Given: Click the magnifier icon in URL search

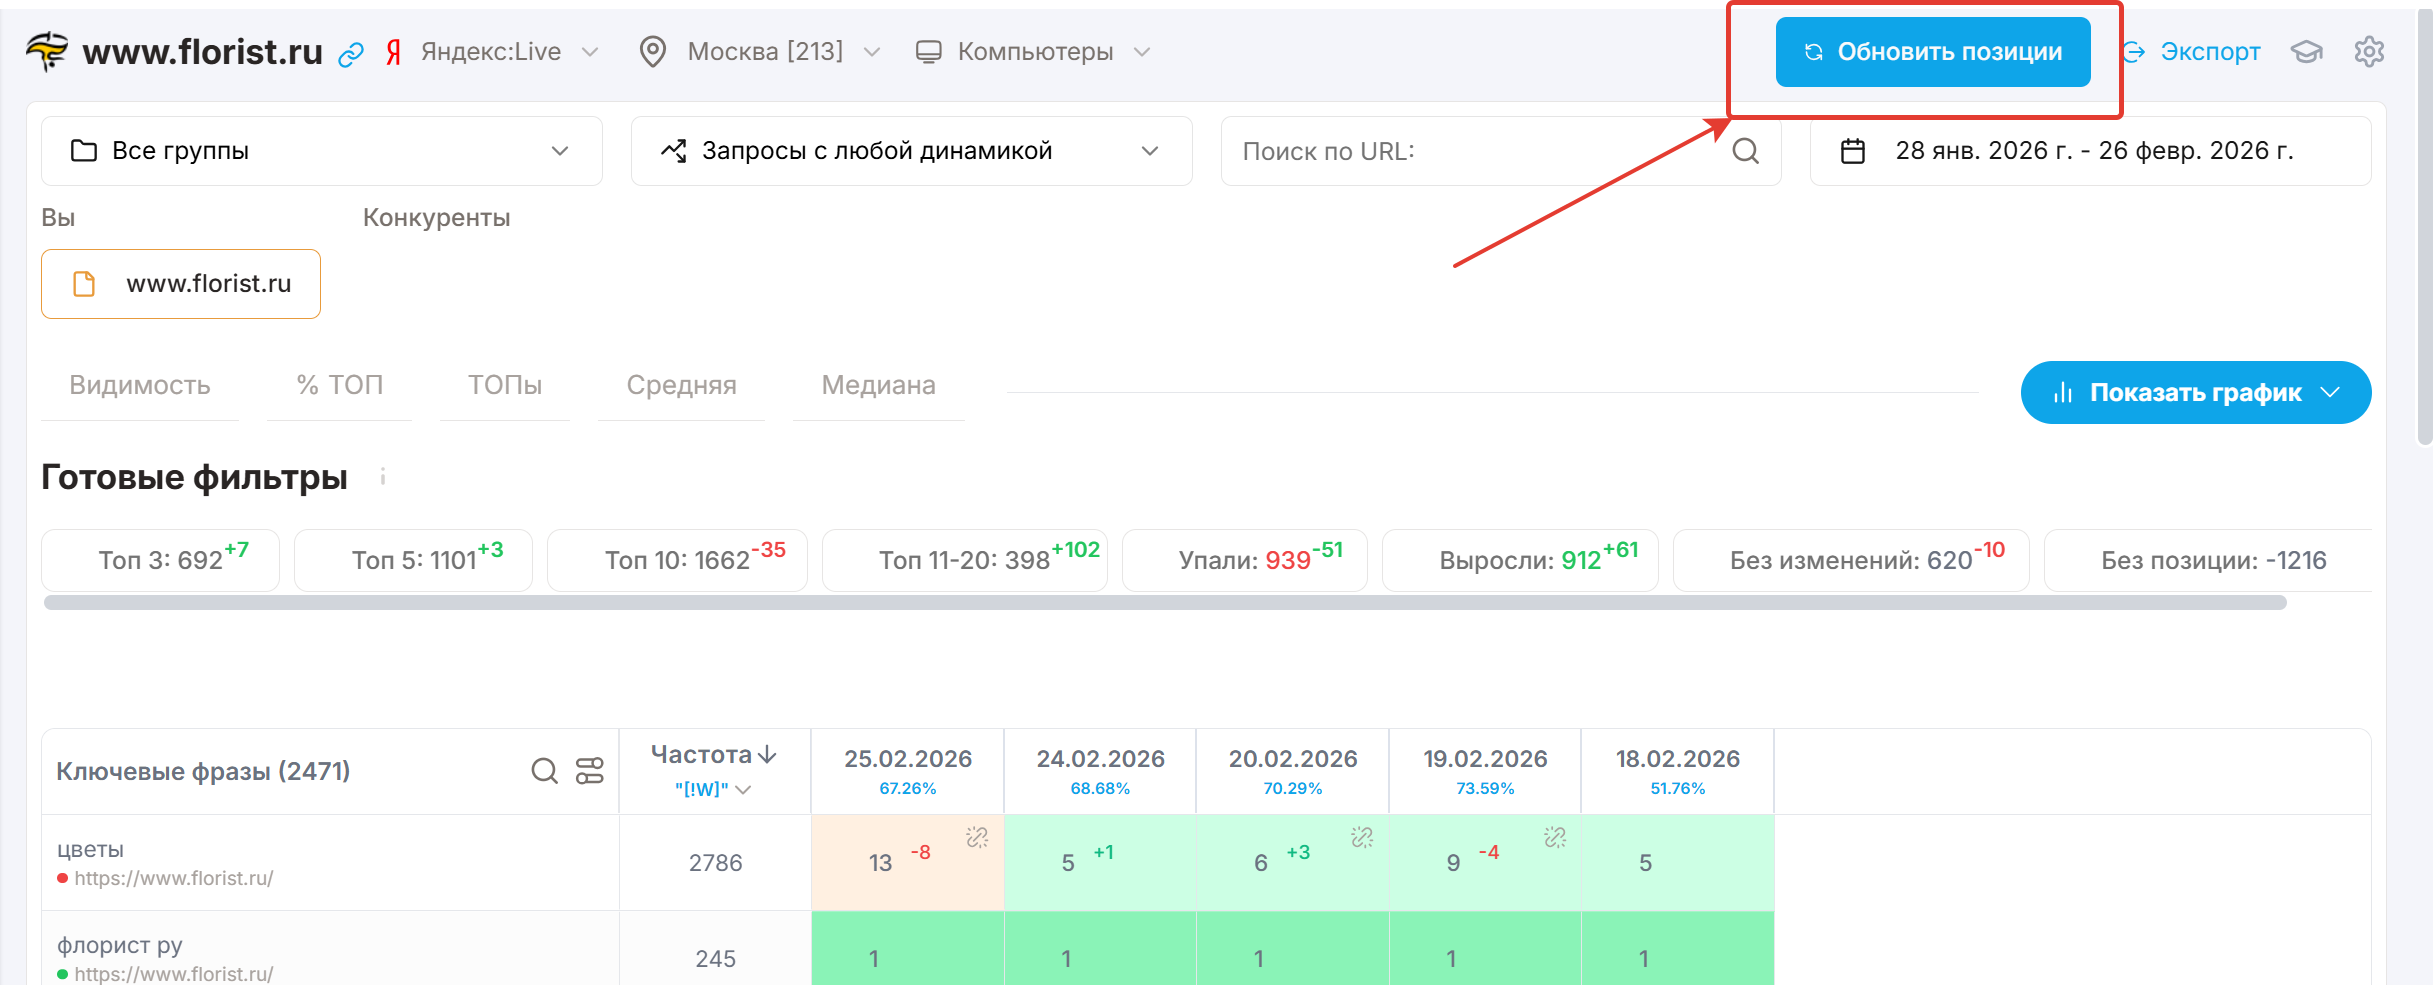Looking at the screenshot, I should point(1745,151).
